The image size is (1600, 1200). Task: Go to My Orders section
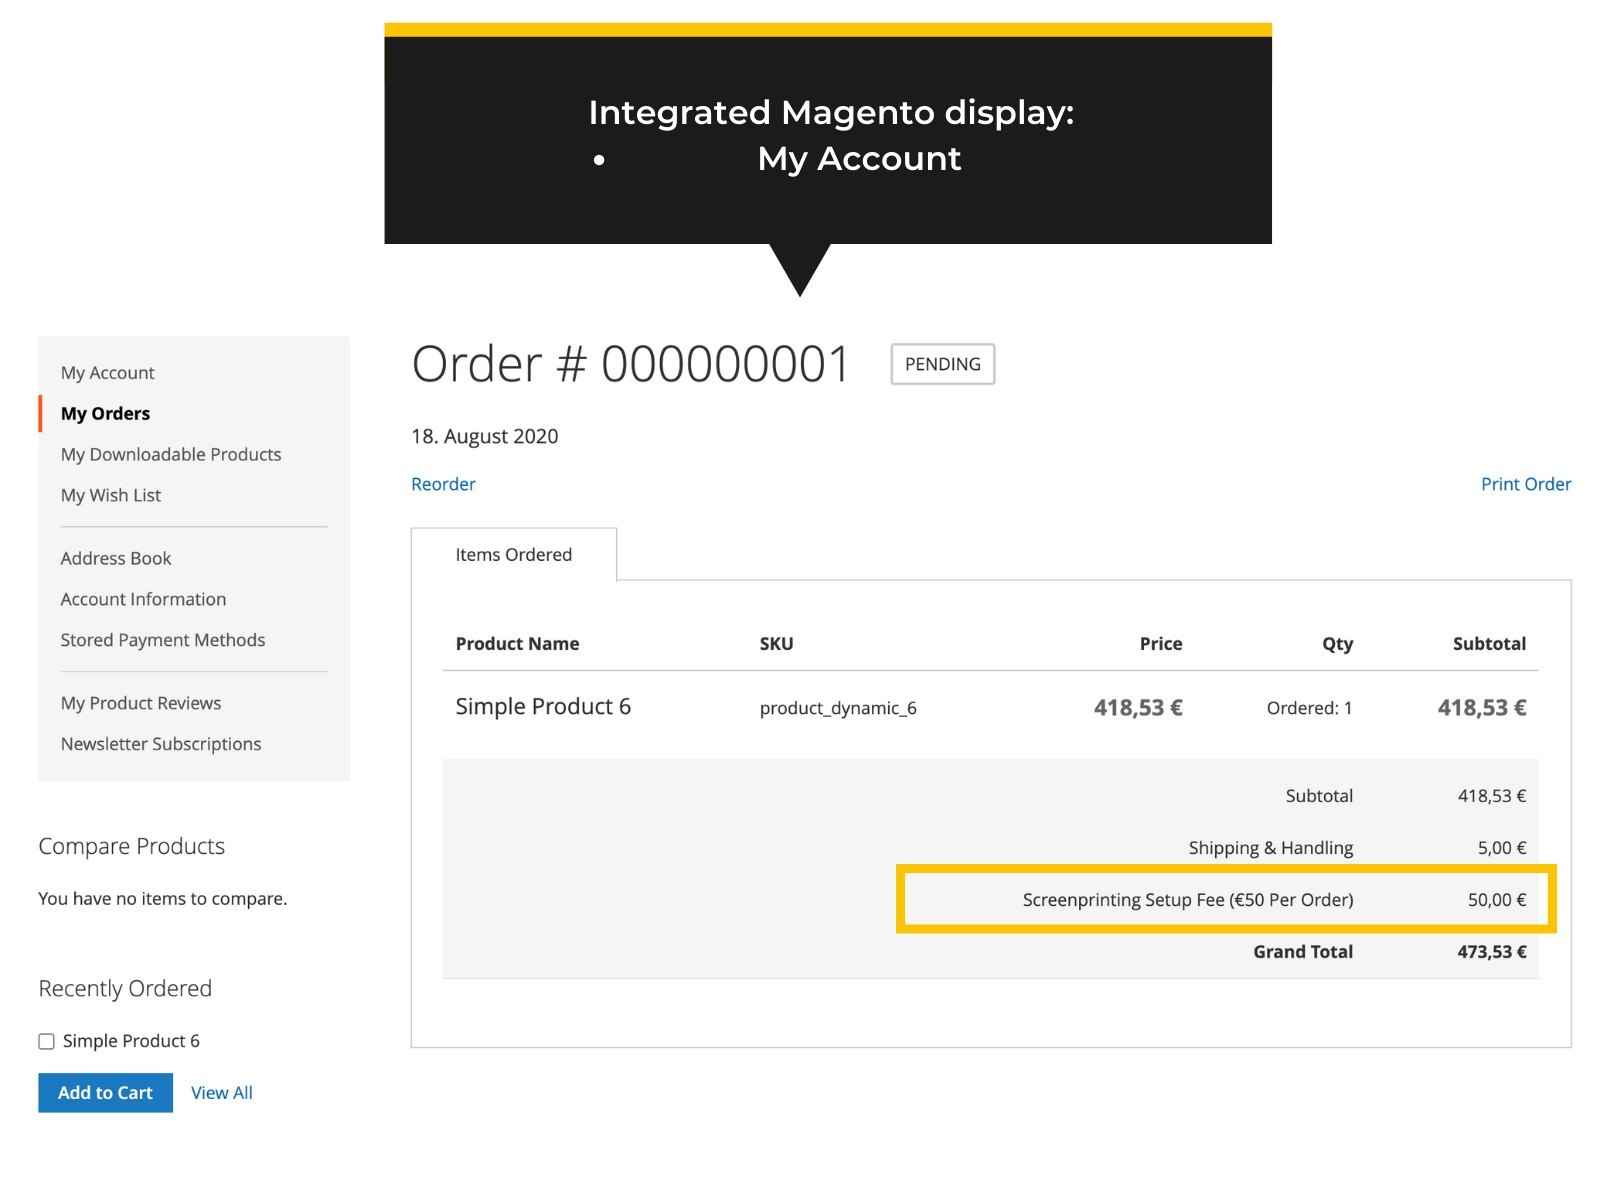click(x=105, y=412)
